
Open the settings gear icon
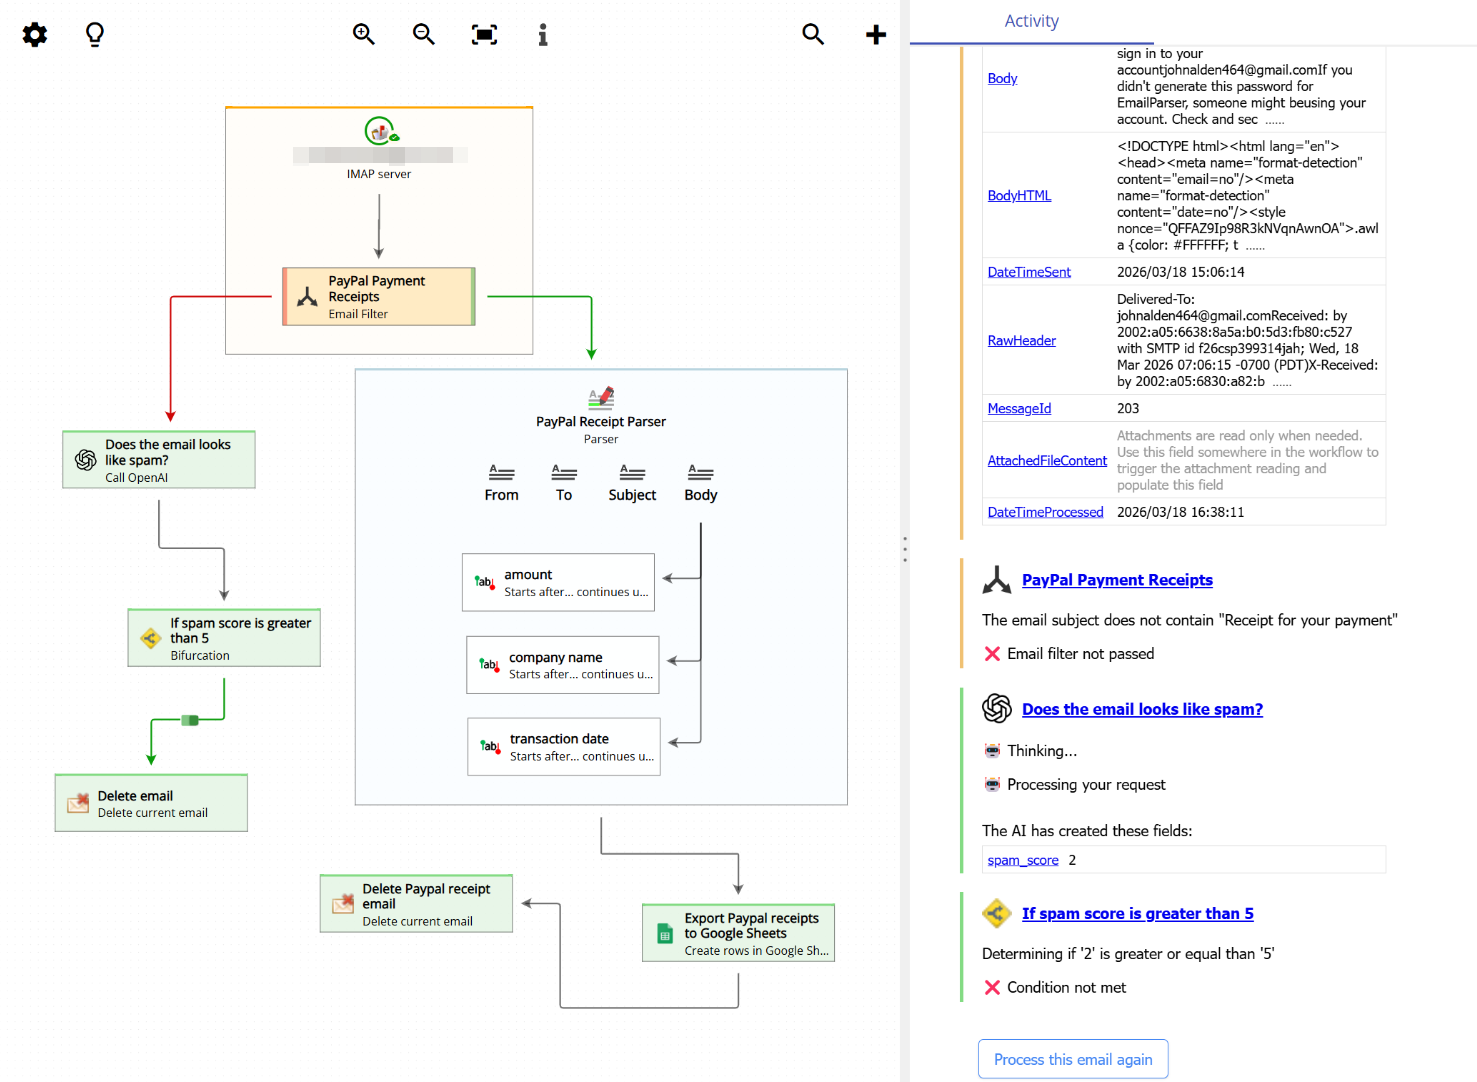34,34
